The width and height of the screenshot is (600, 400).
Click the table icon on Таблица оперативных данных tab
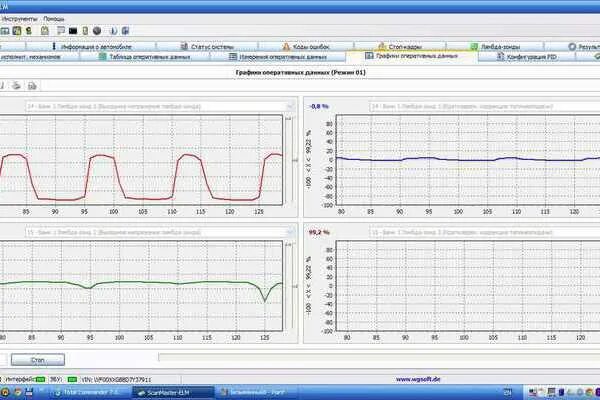(x=103, y=57)
